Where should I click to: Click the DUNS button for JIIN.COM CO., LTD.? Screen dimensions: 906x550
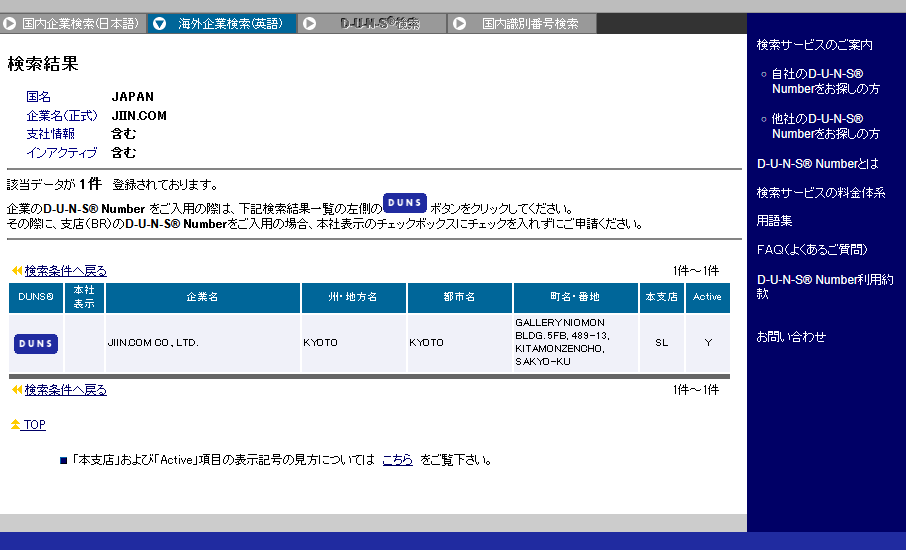(36, 343)
